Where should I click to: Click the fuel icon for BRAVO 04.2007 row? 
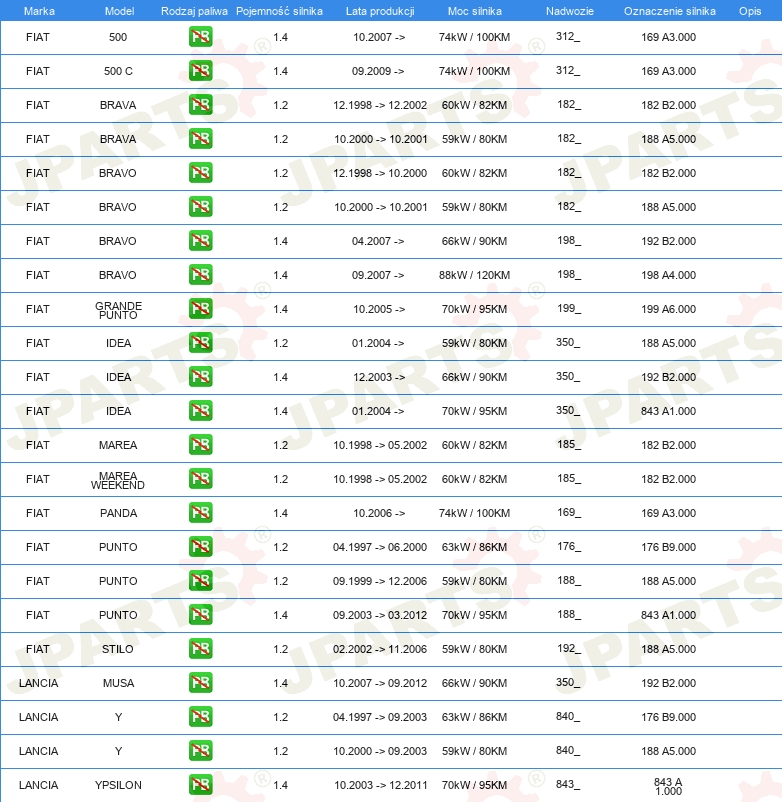[x=200, y=241]
